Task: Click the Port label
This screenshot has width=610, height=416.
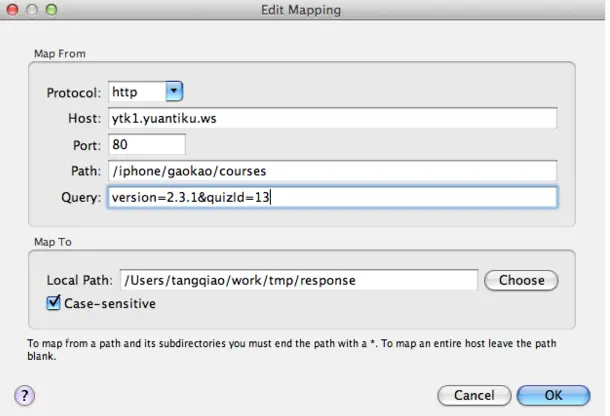Action: pyautogui.click(x=87, y=145)
